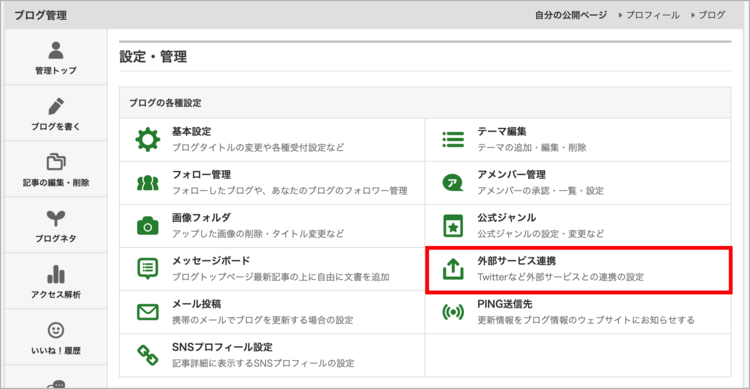Select いいね！履歴 sidebar label
This screenshot has height=389, width=750.
[x=56, y=351]
